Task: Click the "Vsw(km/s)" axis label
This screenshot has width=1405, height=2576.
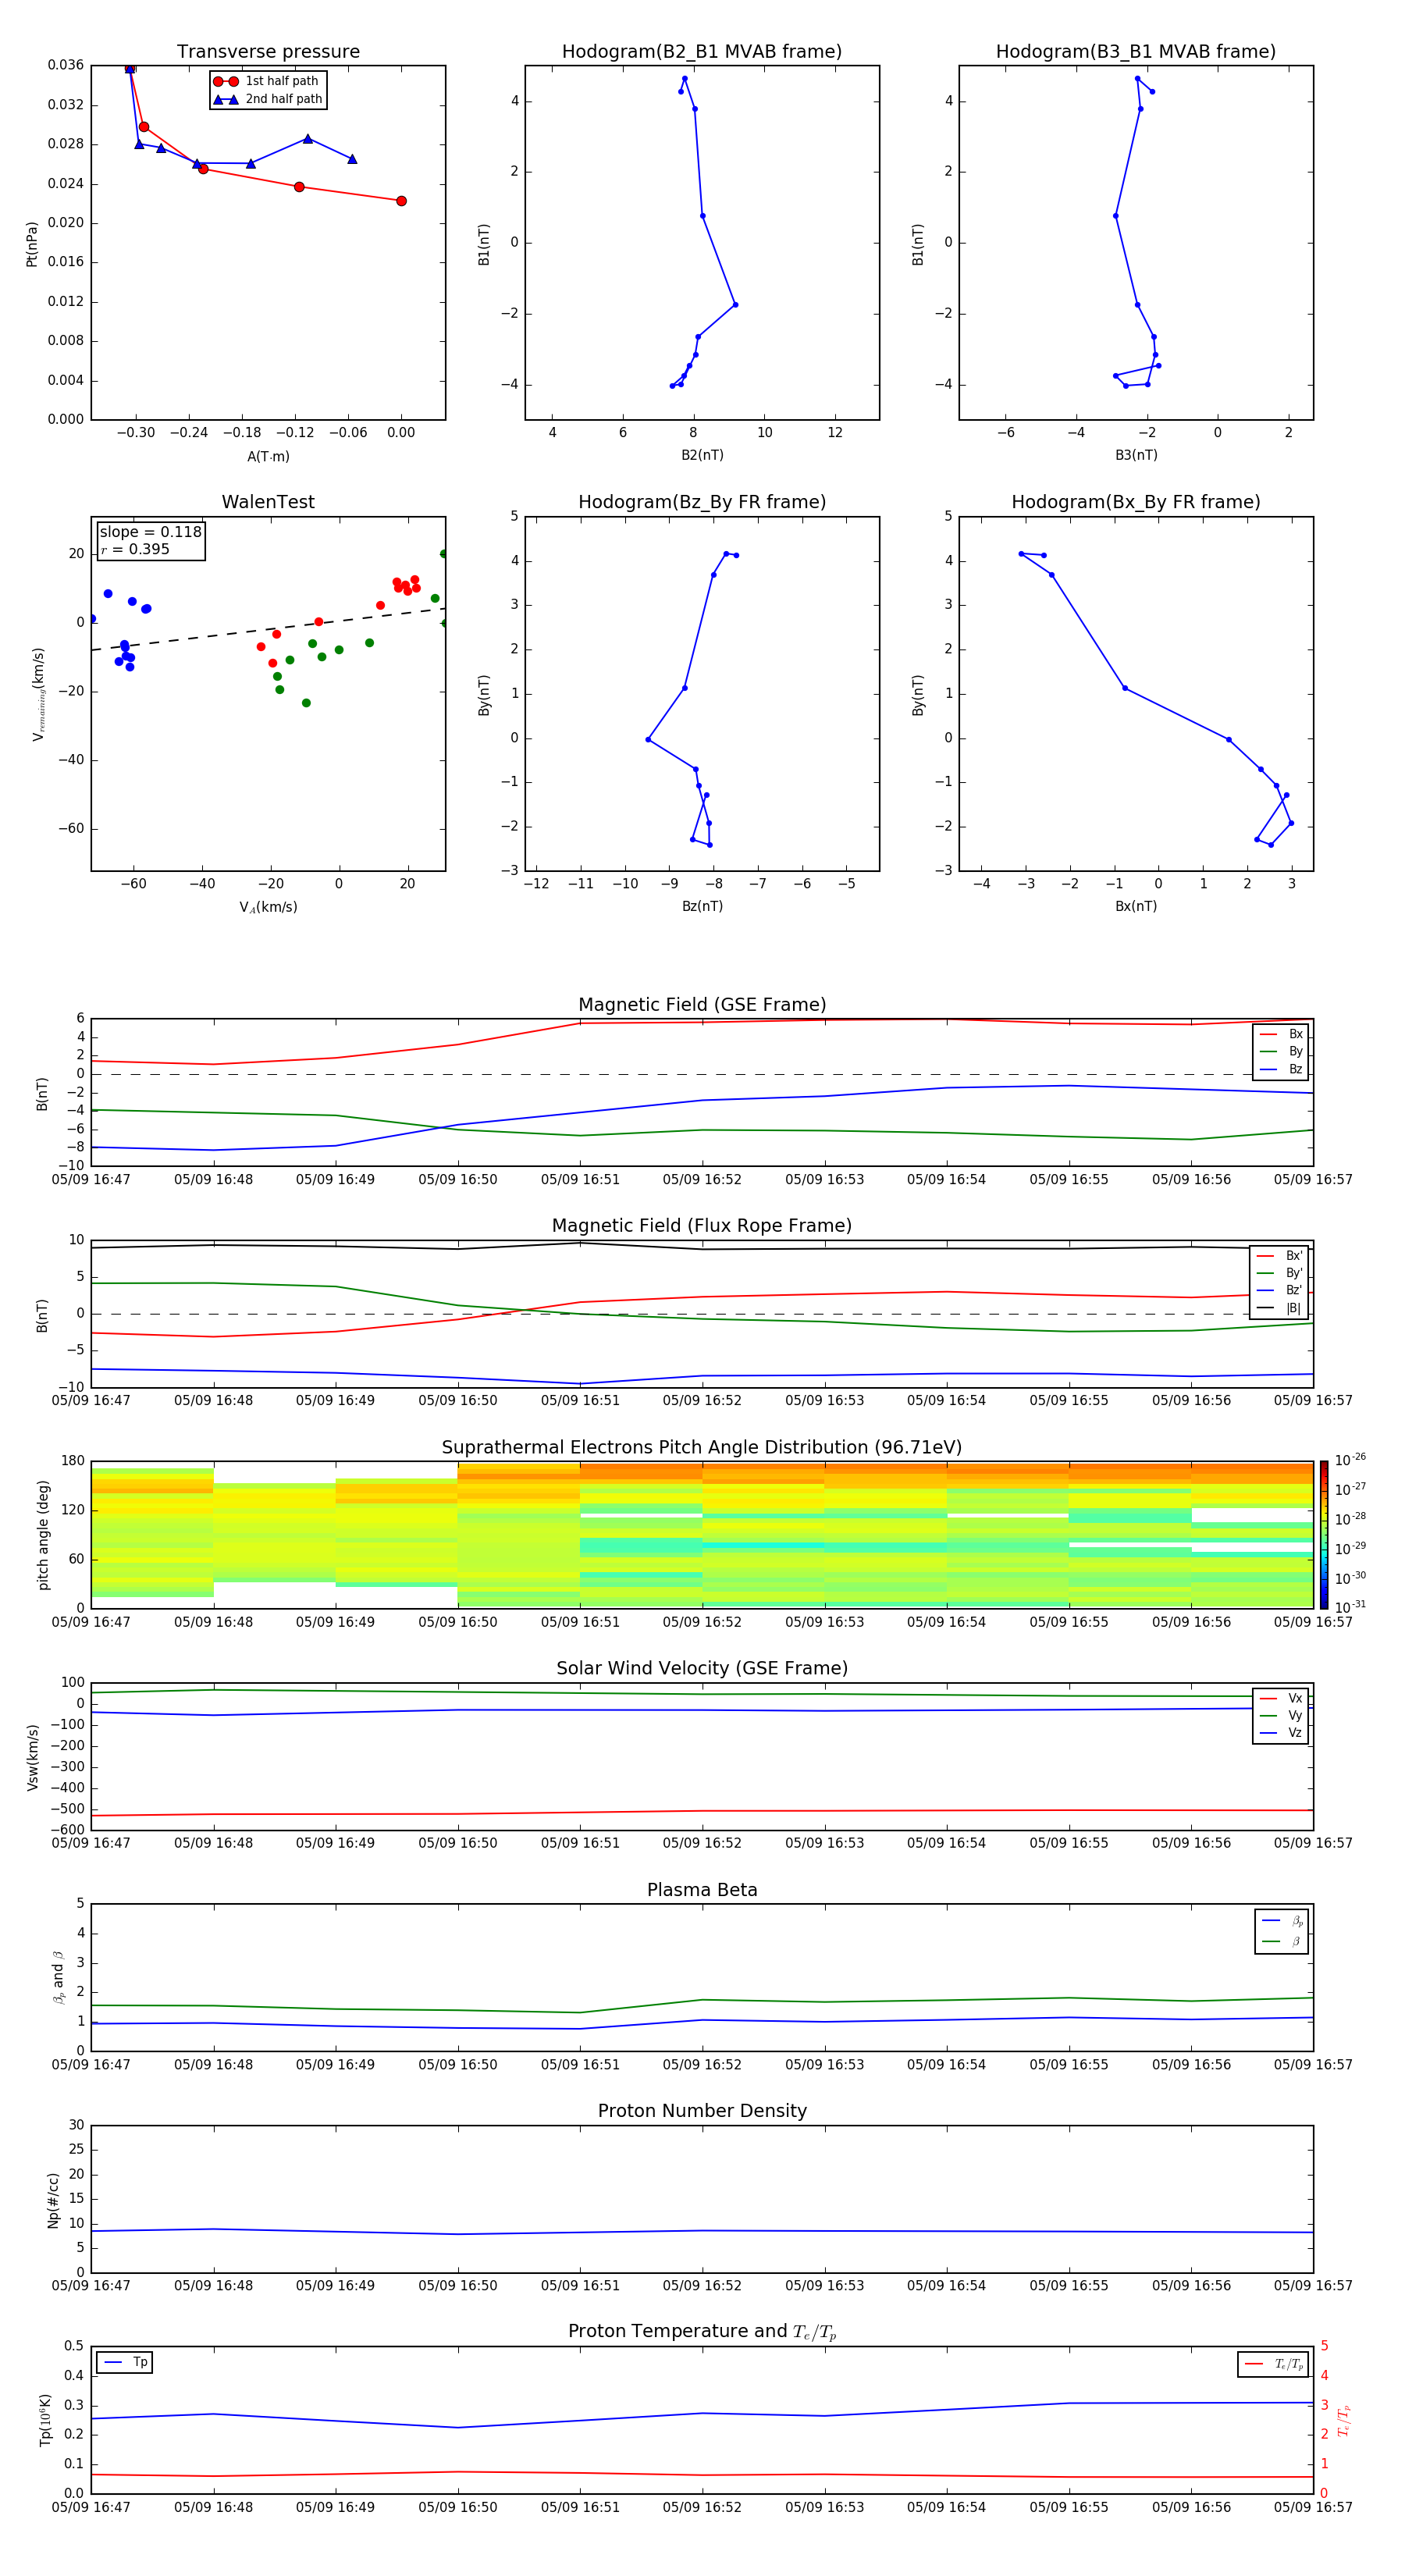Action: pyautogui.click(x=33, y=1757)
